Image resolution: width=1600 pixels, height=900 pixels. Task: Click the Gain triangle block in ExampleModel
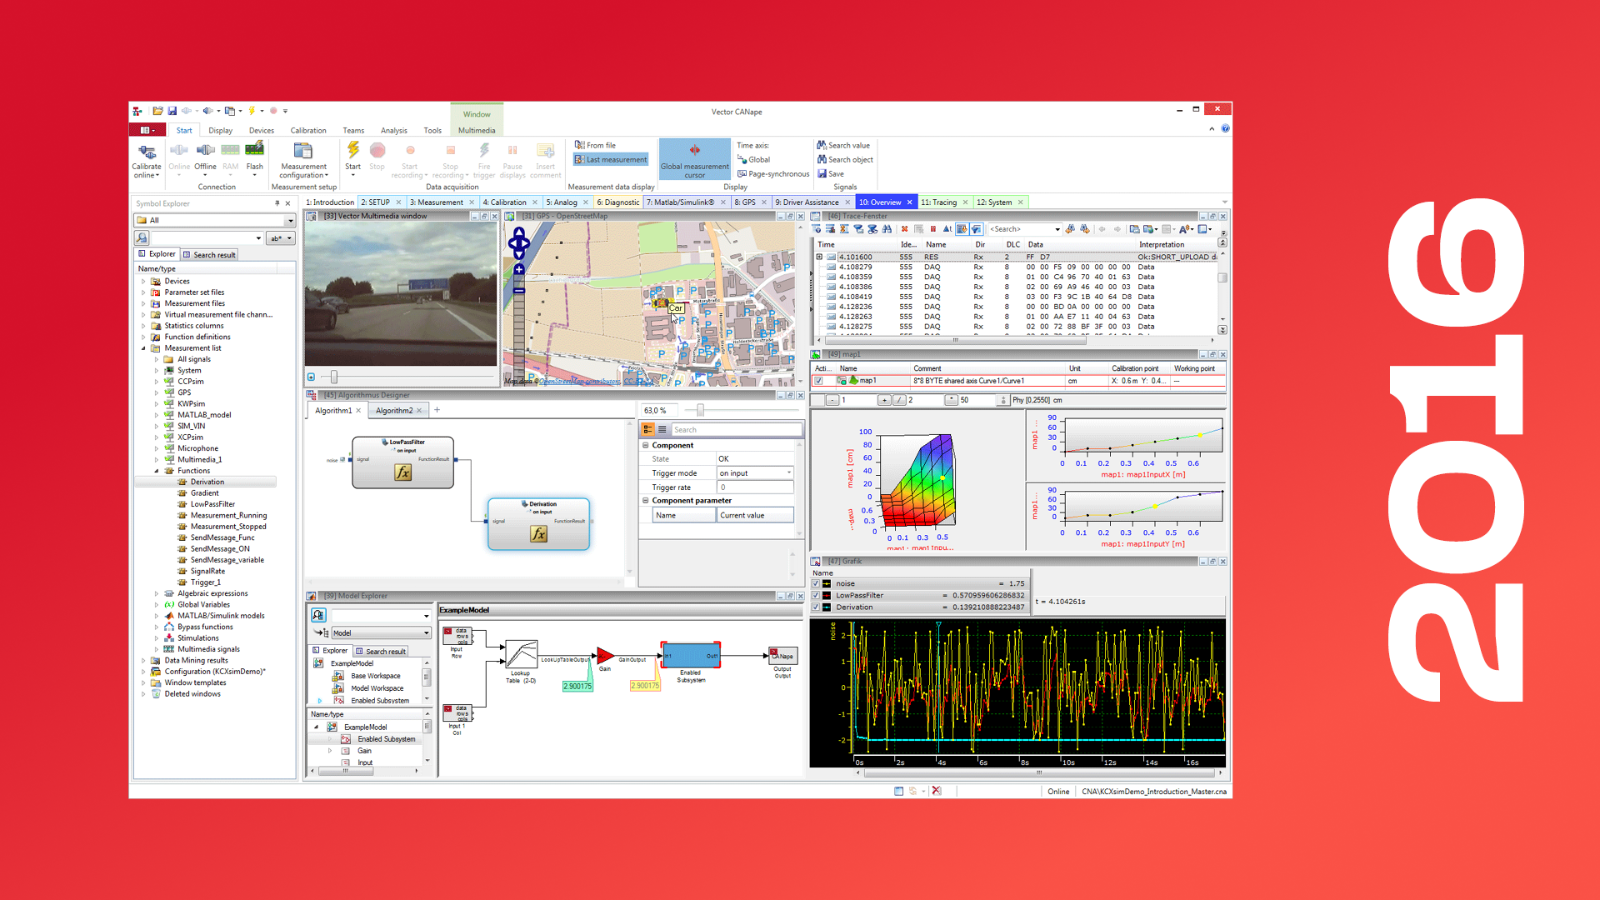pyautogui.click(x=605, y=656)
